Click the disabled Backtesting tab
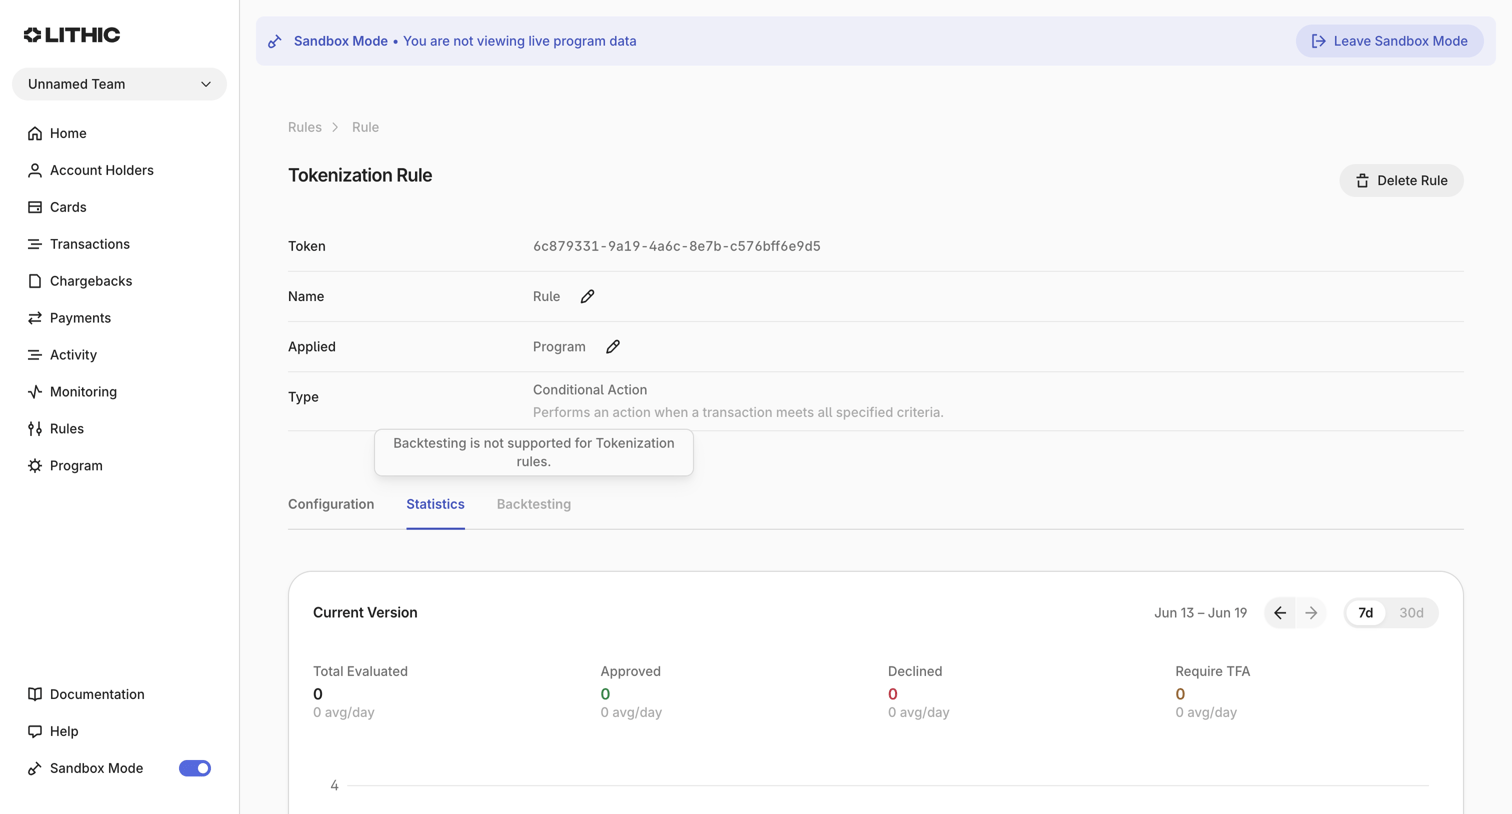 (534, 504)
